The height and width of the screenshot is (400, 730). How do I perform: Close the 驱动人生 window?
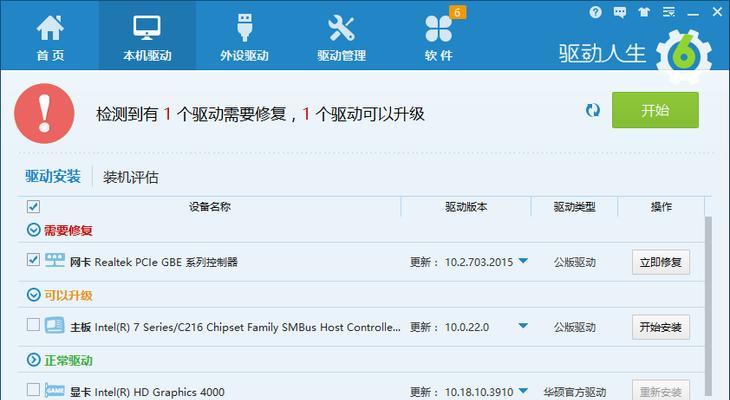[717, 12]
